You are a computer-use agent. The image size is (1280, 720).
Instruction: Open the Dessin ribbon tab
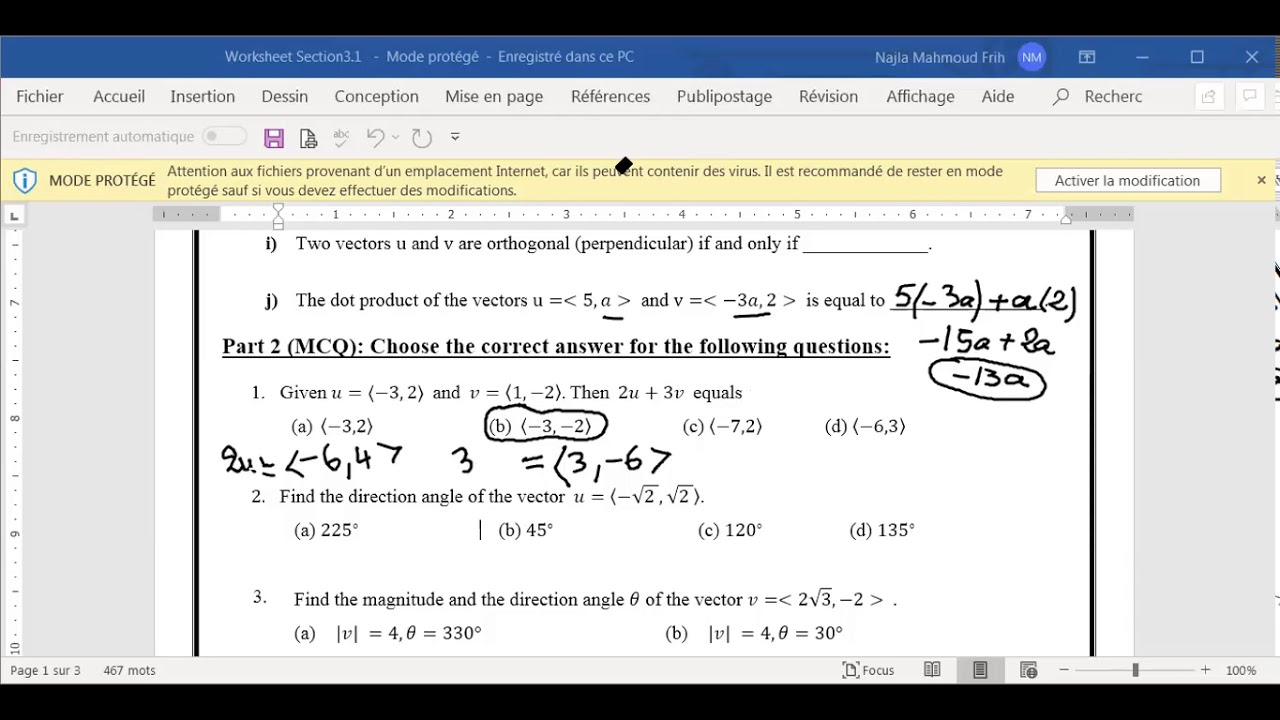(285, 96)
